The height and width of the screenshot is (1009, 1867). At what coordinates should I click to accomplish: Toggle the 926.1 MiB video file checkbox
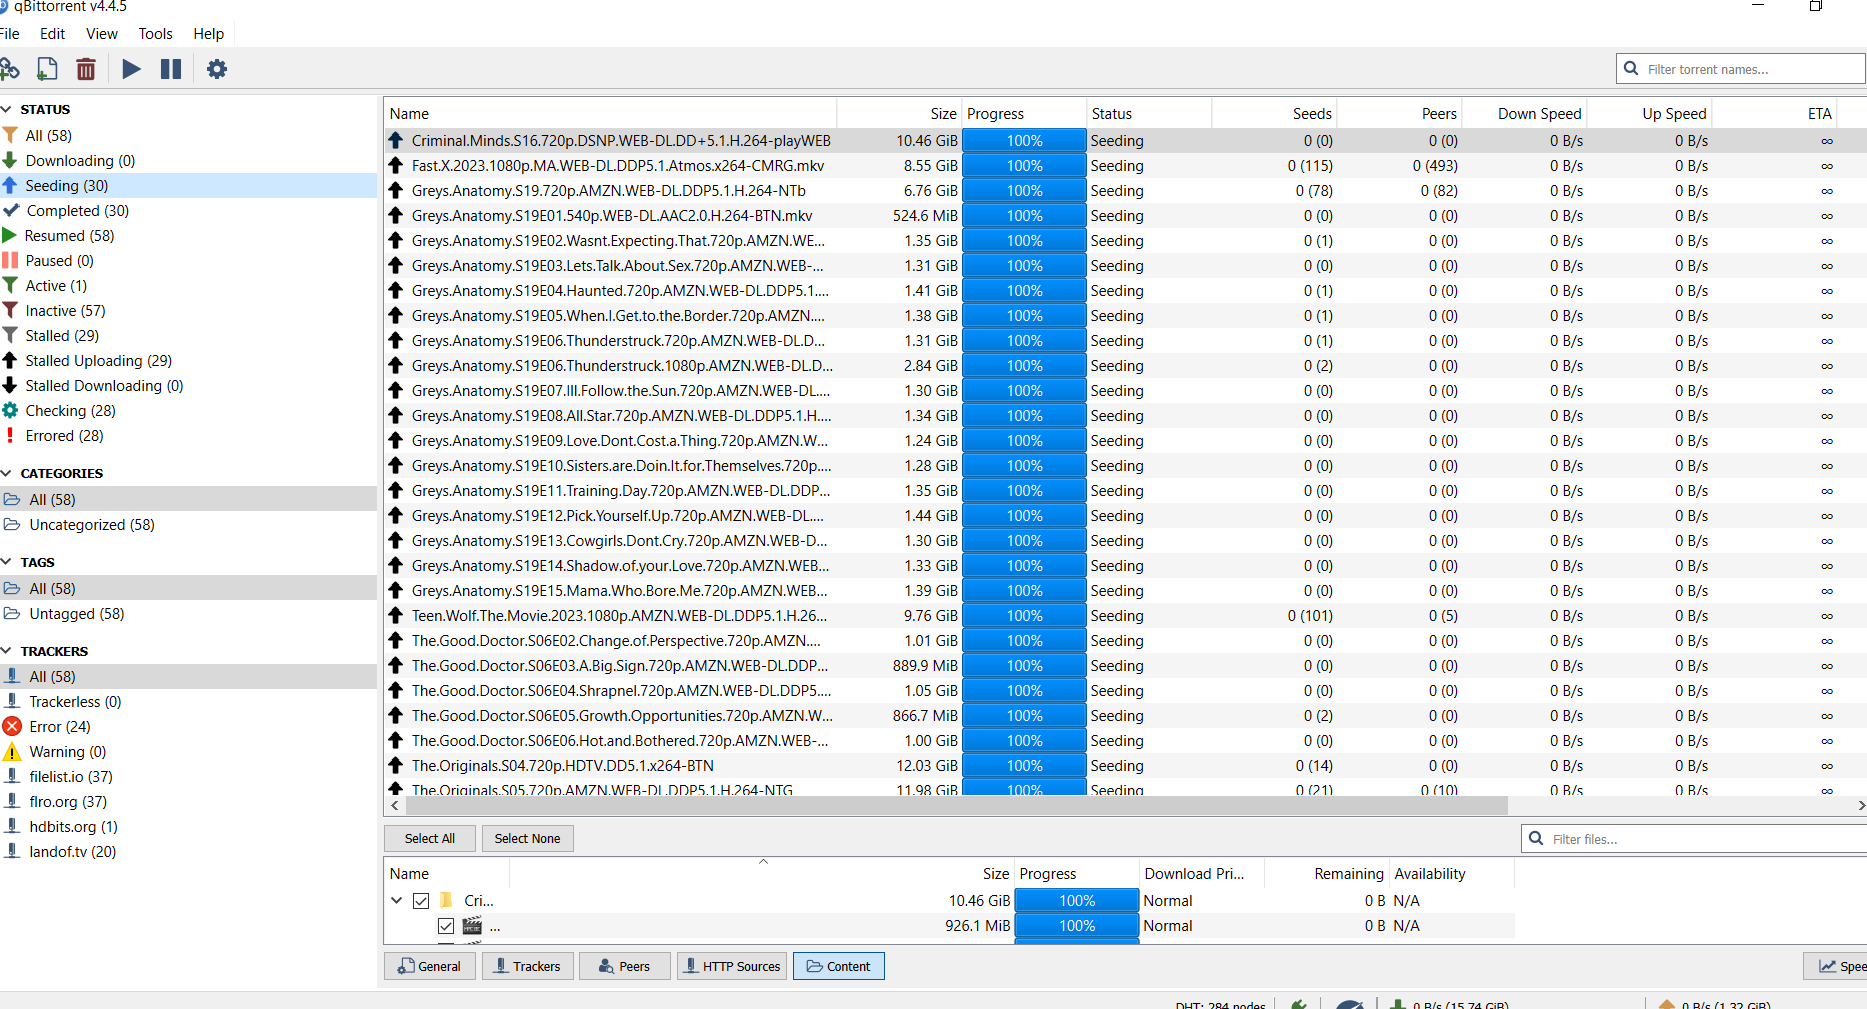coord(446,926)
